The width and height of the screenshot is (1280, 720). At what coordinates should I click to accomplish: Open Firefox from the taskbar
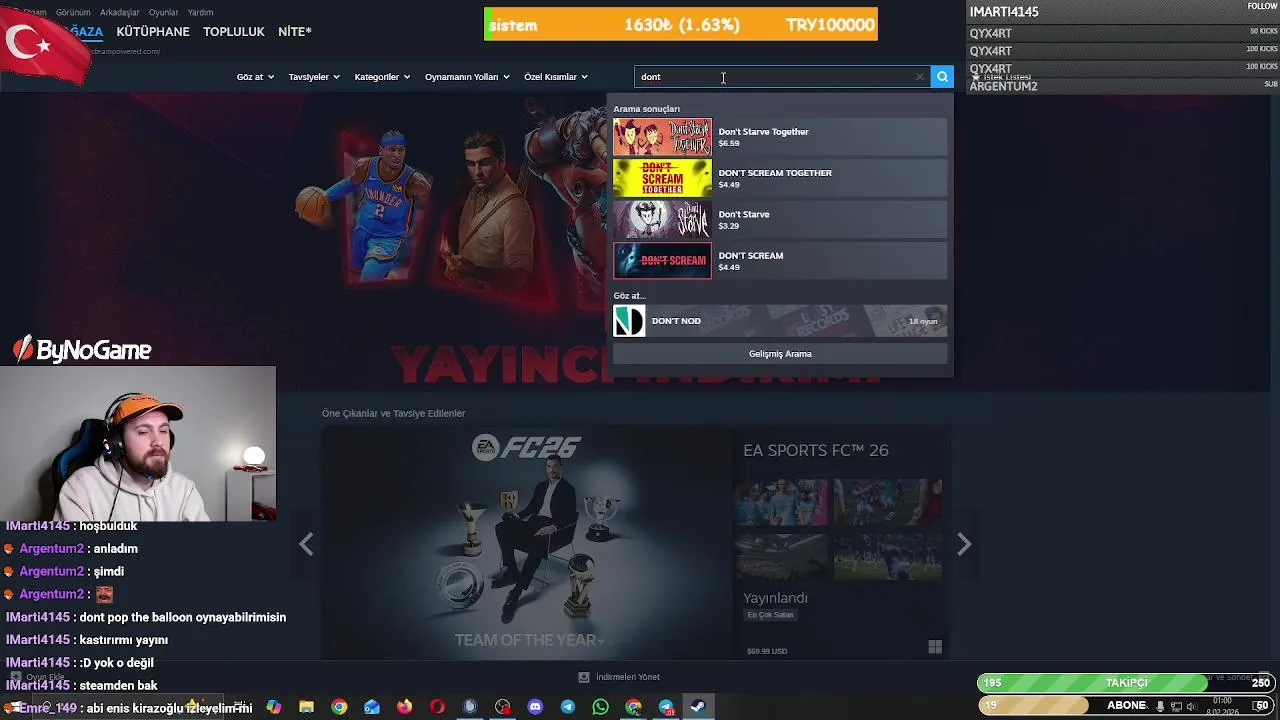404,707
